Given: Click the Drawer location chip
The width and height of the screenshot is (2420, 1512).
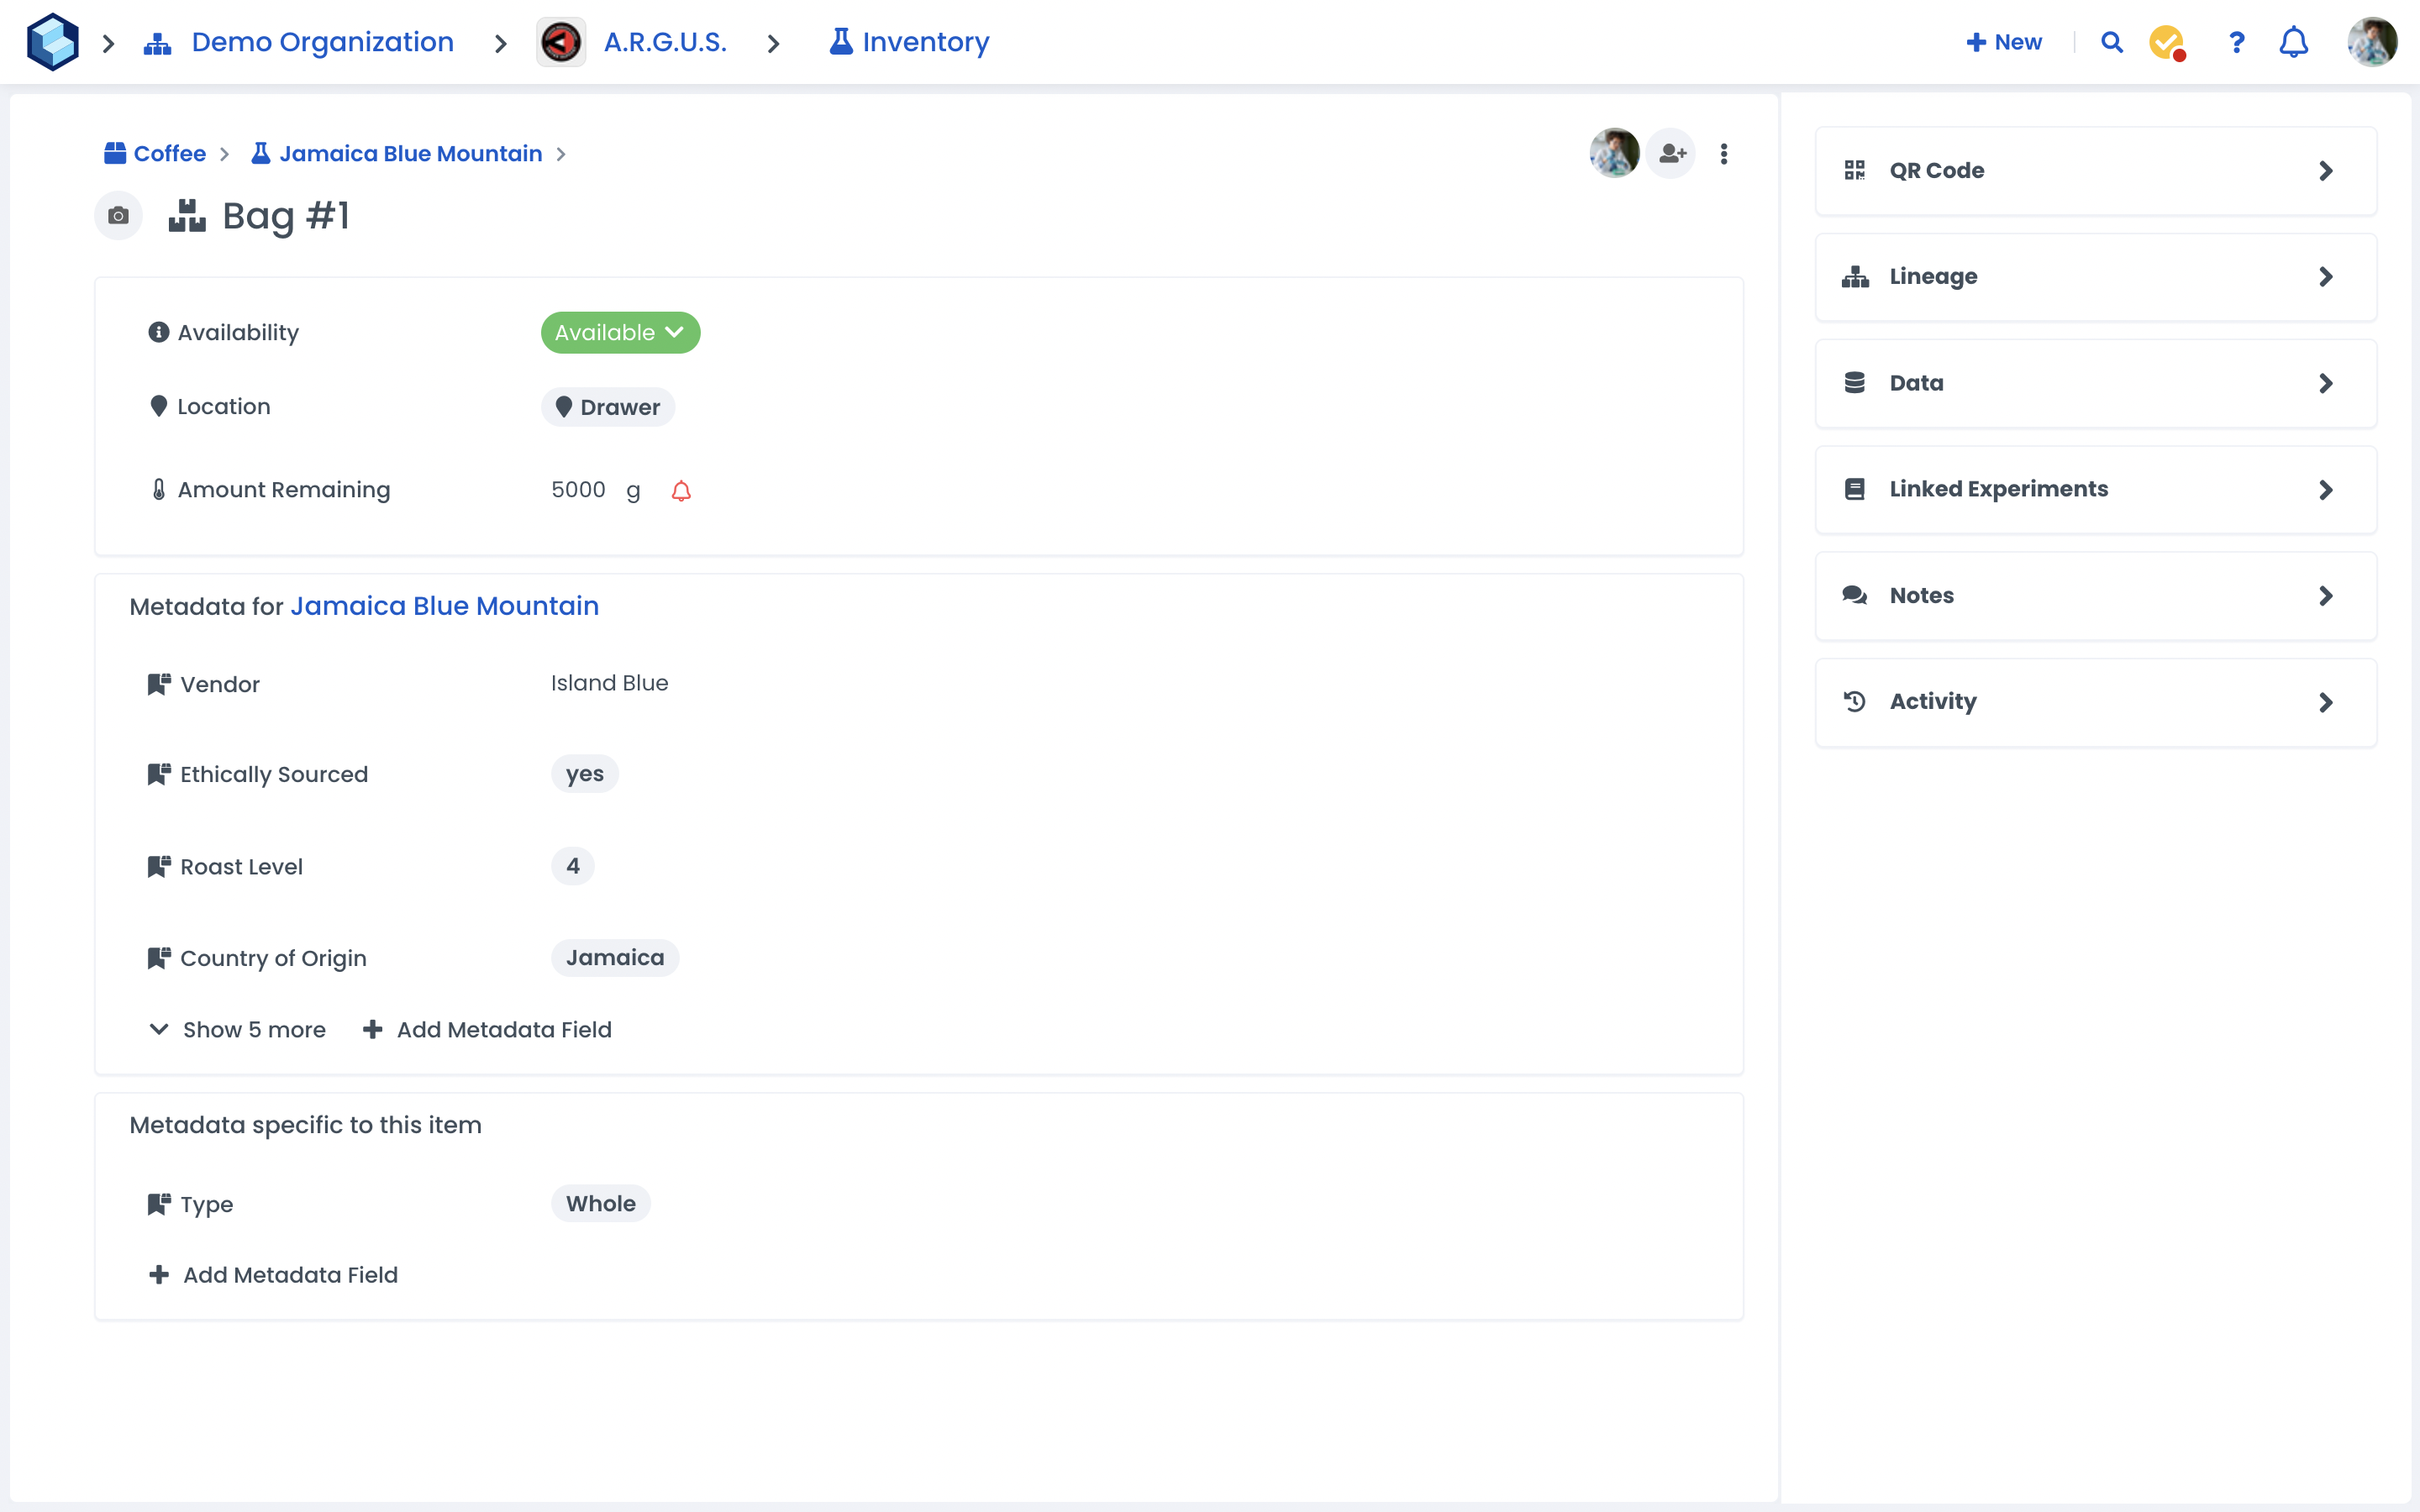Looking at the screenshot, I should coord(608,407).
